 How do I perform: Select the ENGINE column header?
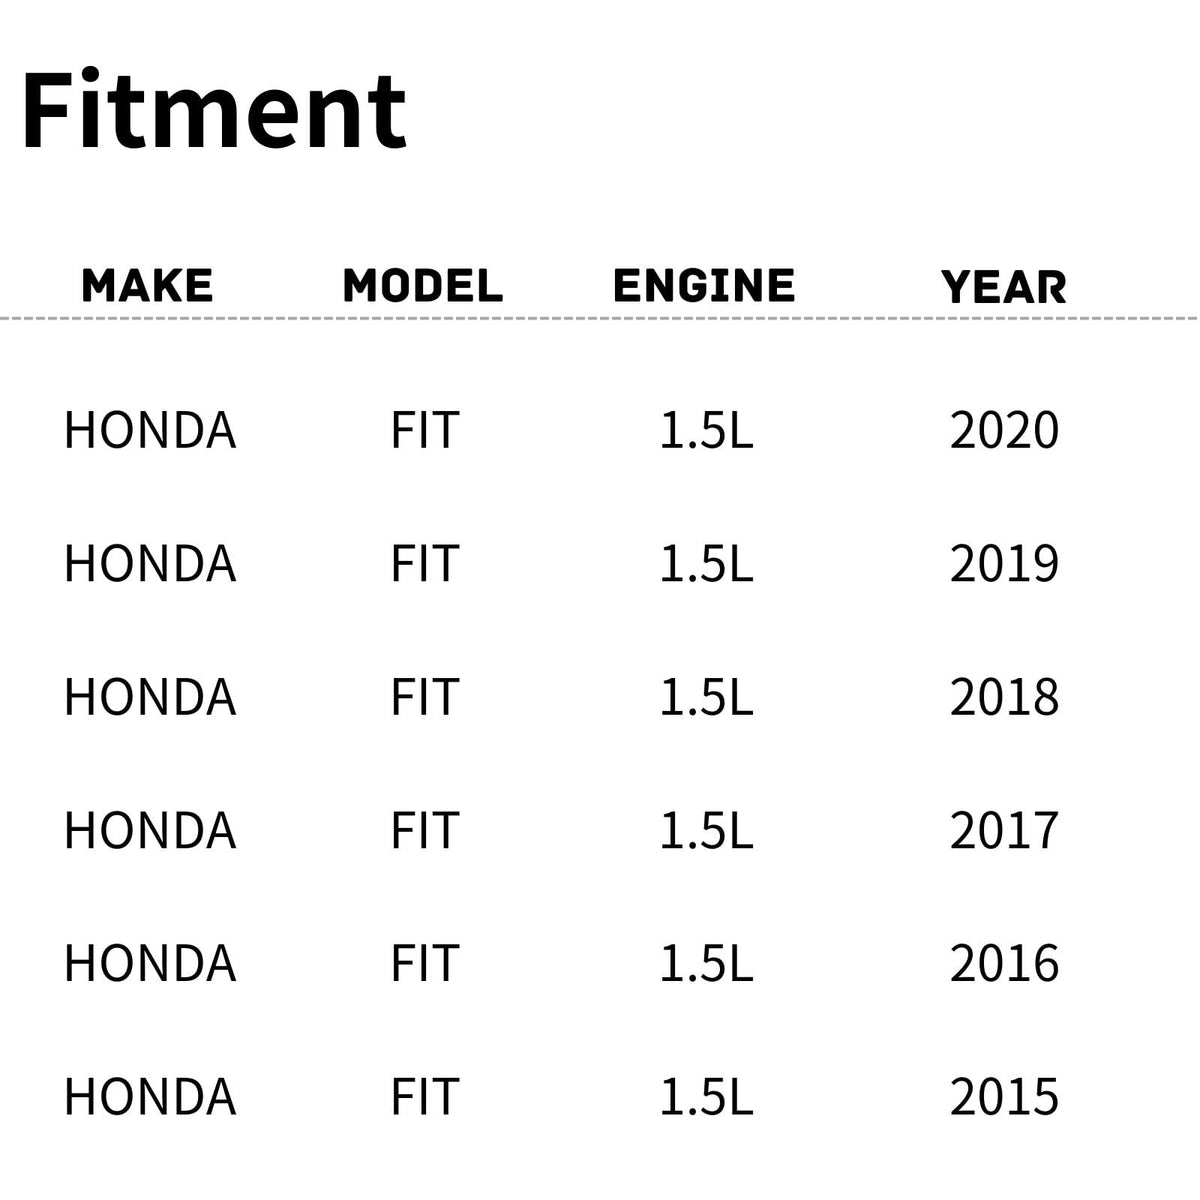click(704, 286)
